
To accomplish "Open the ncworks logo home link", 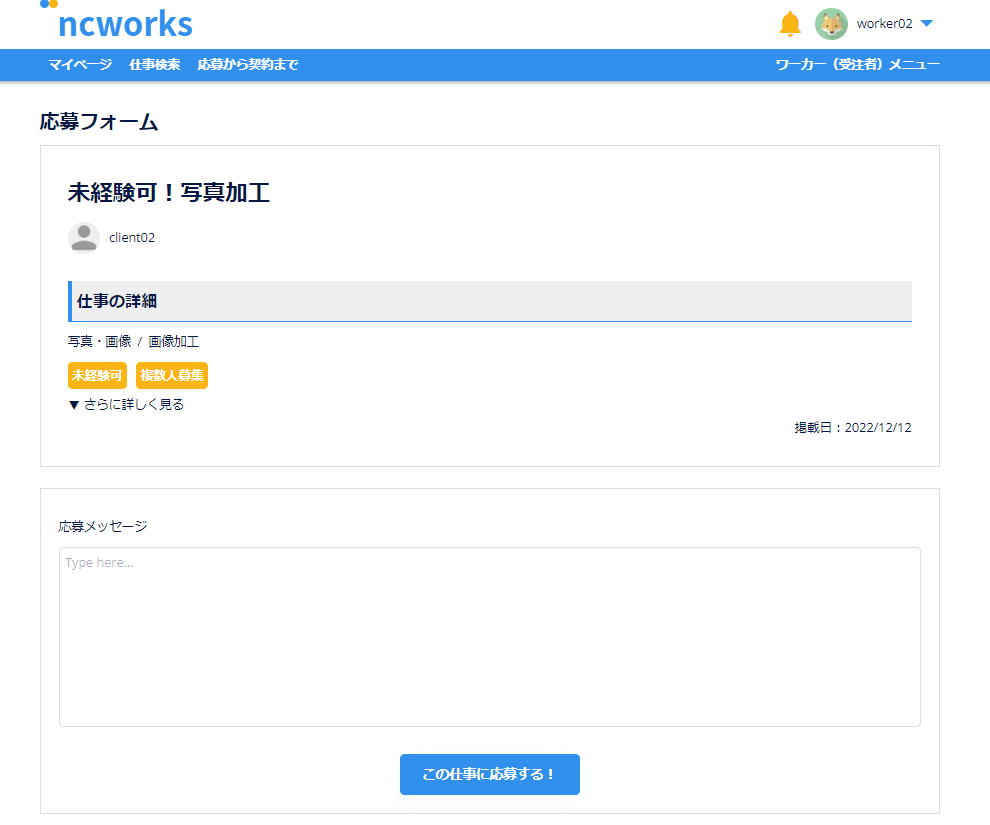I will tap(117, 21).
